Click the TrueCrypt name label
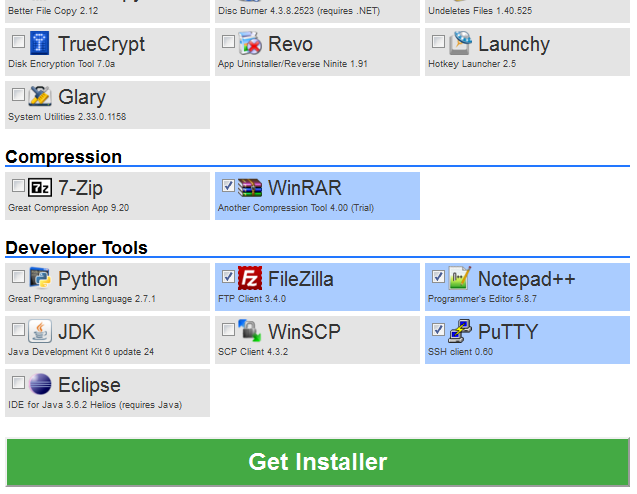 [102, 45]
